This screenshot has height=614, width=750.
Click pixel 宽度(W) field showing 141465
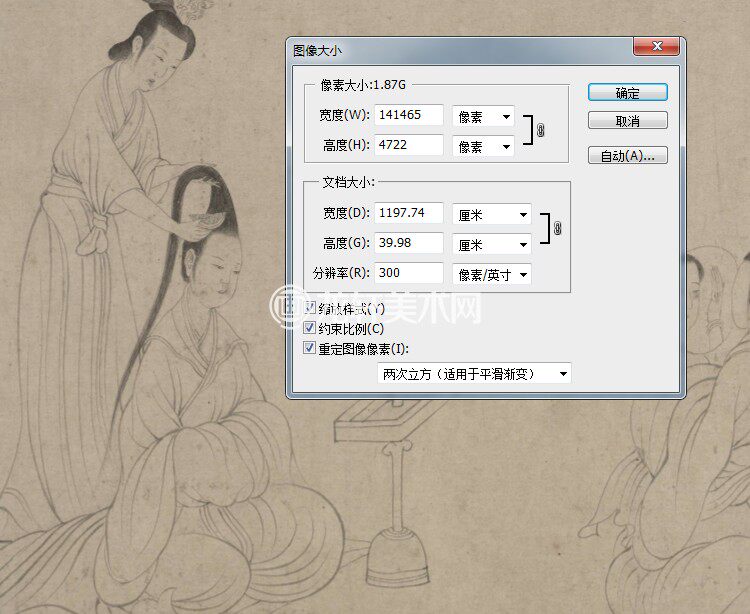click(x=409, y=115)
